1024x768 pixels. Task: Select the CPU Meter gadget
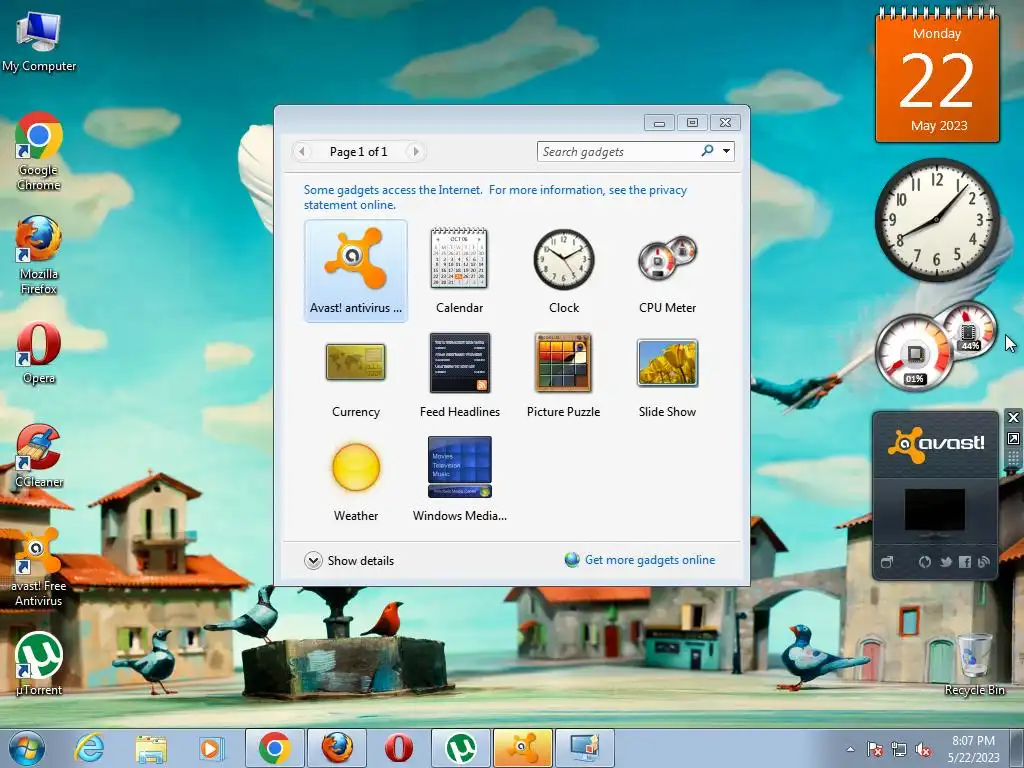point(667,270)
